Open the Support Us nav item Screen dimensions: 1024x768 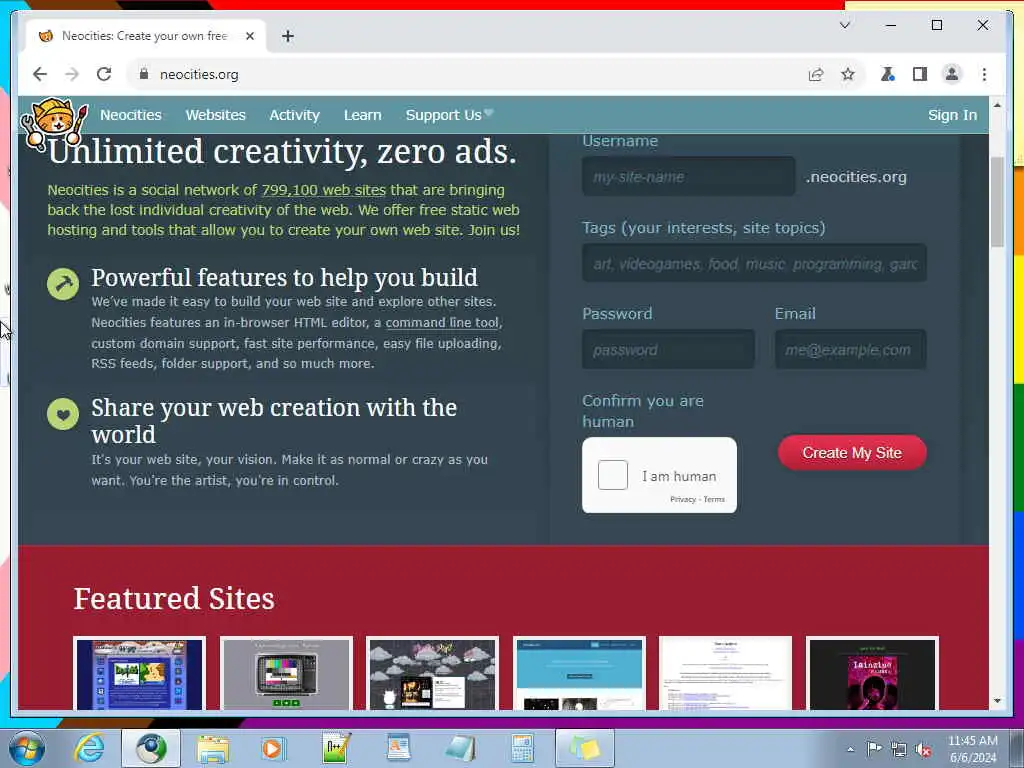(449, 115)
